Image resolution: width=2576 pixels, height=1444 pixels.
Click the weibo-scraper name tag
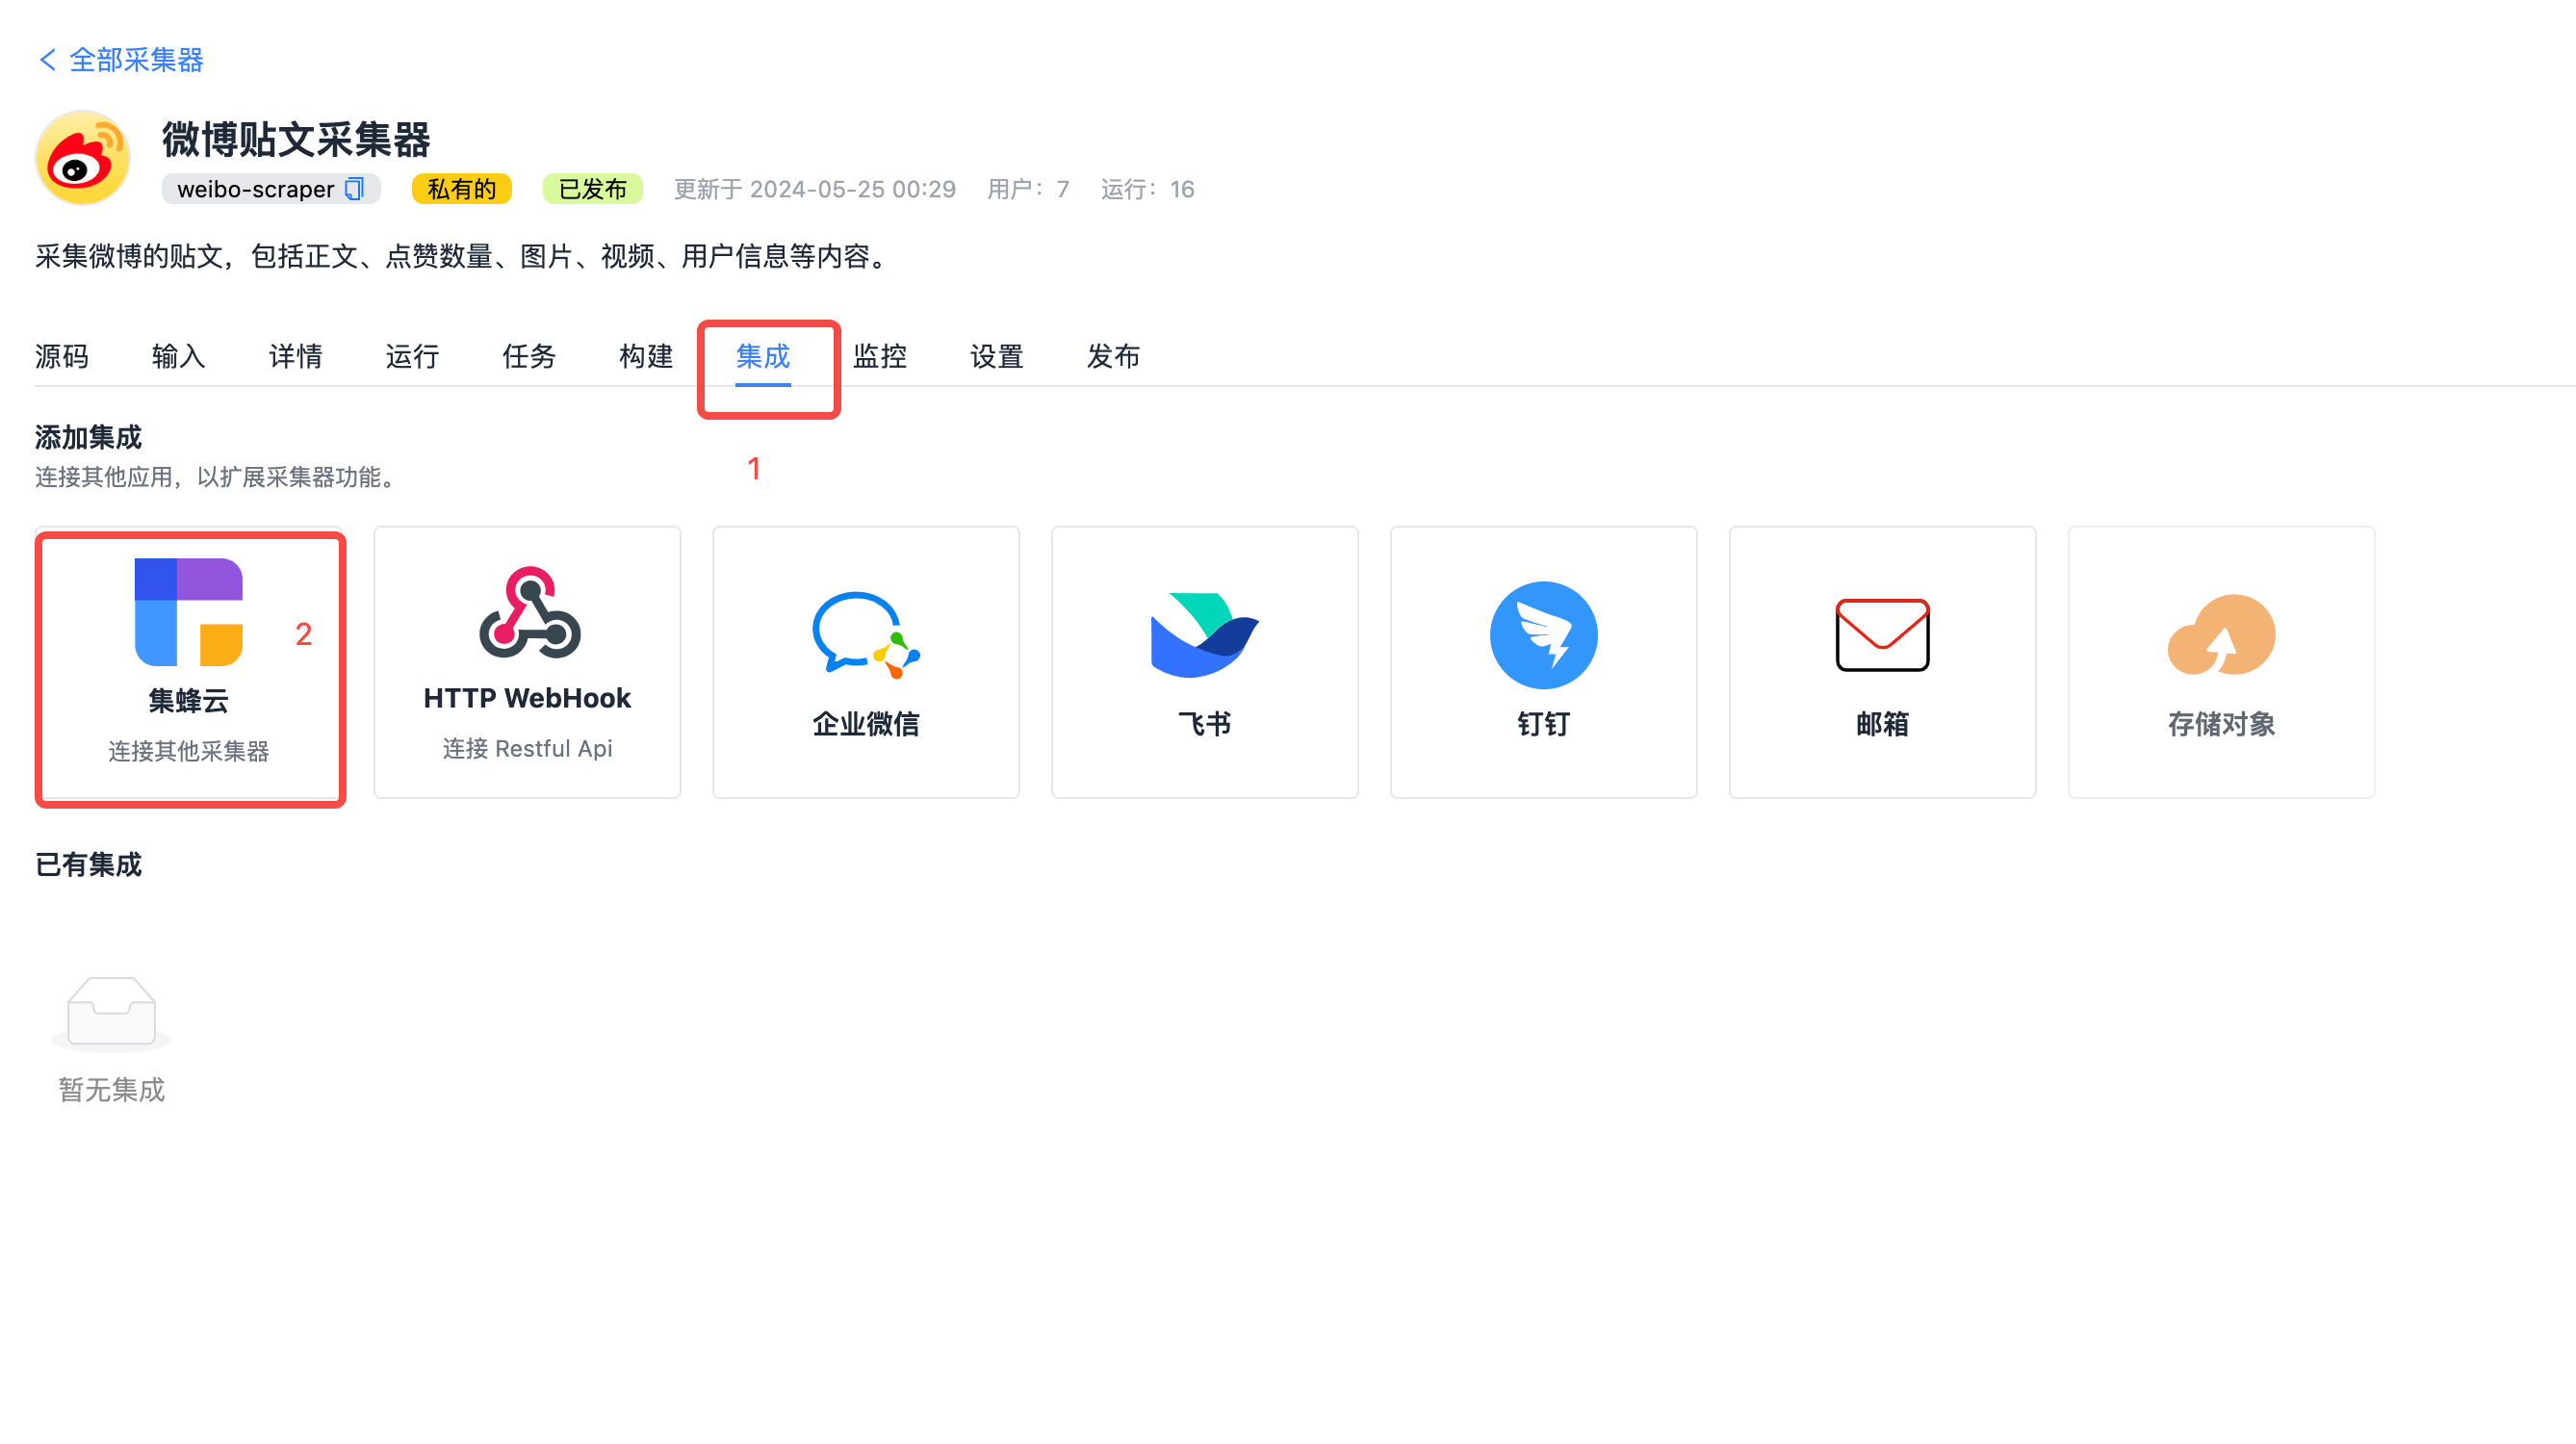[x=271, y=189]
